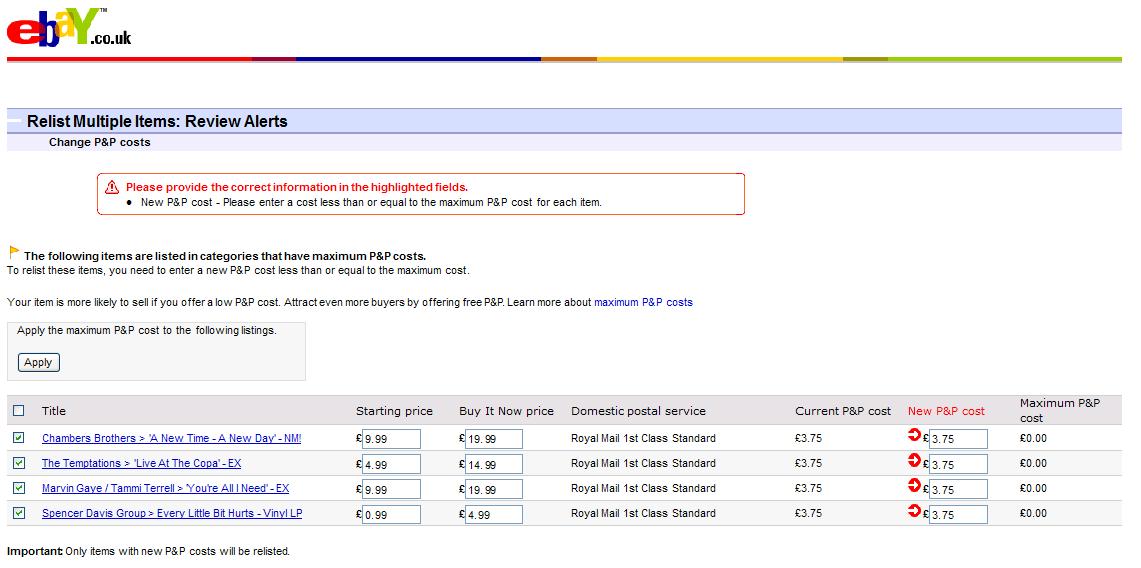Click 'Royal Mail 1st Class Standard' in Marvin Gaye row

(643, 488)
